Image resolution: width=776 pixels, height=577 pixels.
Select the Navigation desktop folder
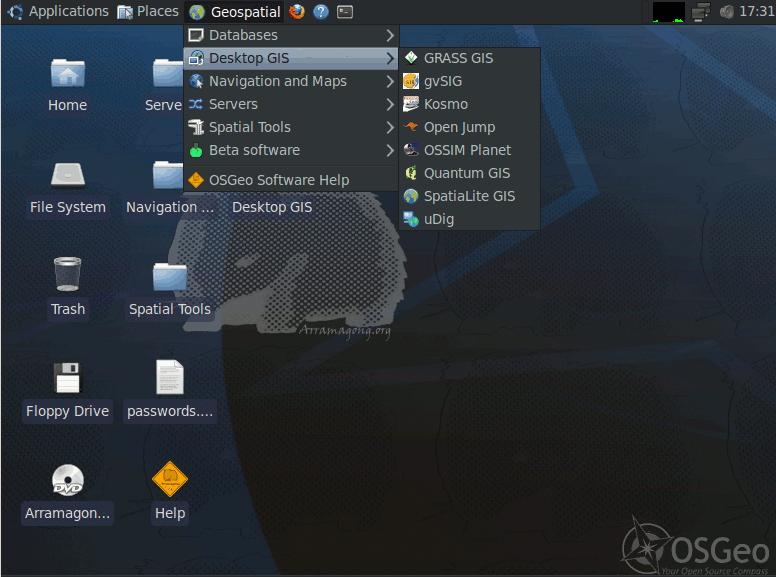pos(168,176)
